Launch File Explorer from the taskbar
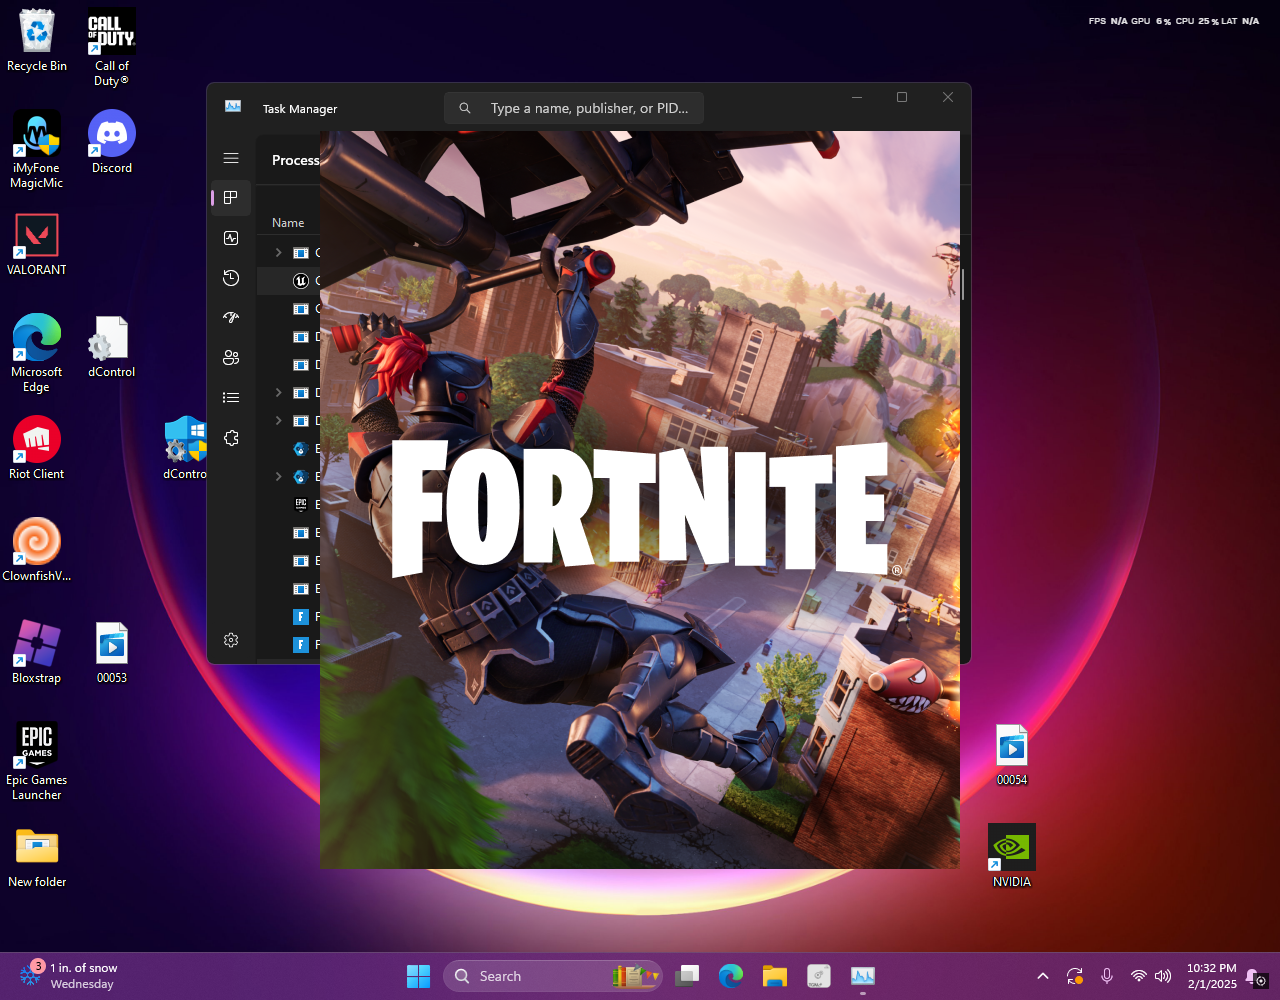This screenshot has height=1000, width=1280. click(x=775, y=976)
